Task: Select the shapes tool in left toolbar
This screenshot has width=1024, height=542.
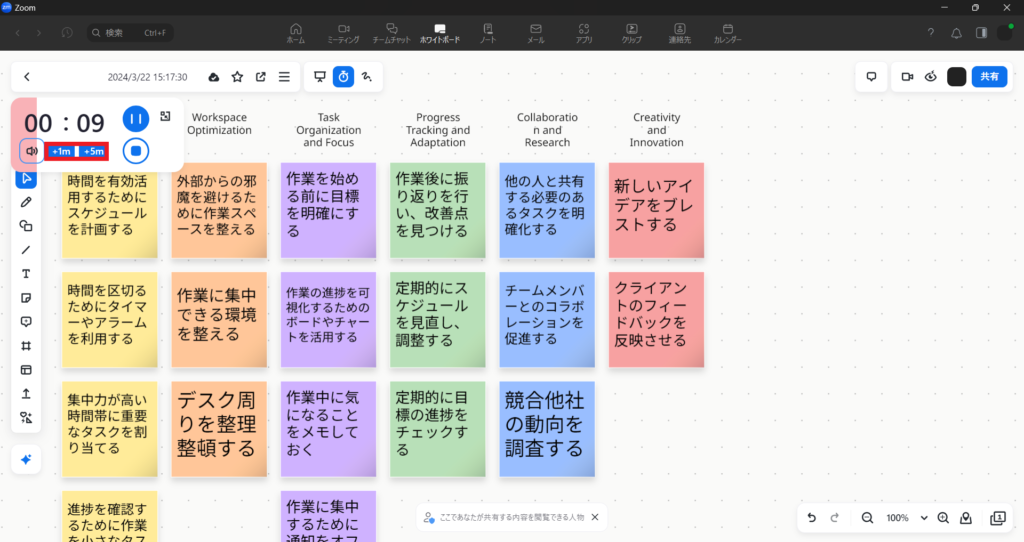Action: pos(26,226)
